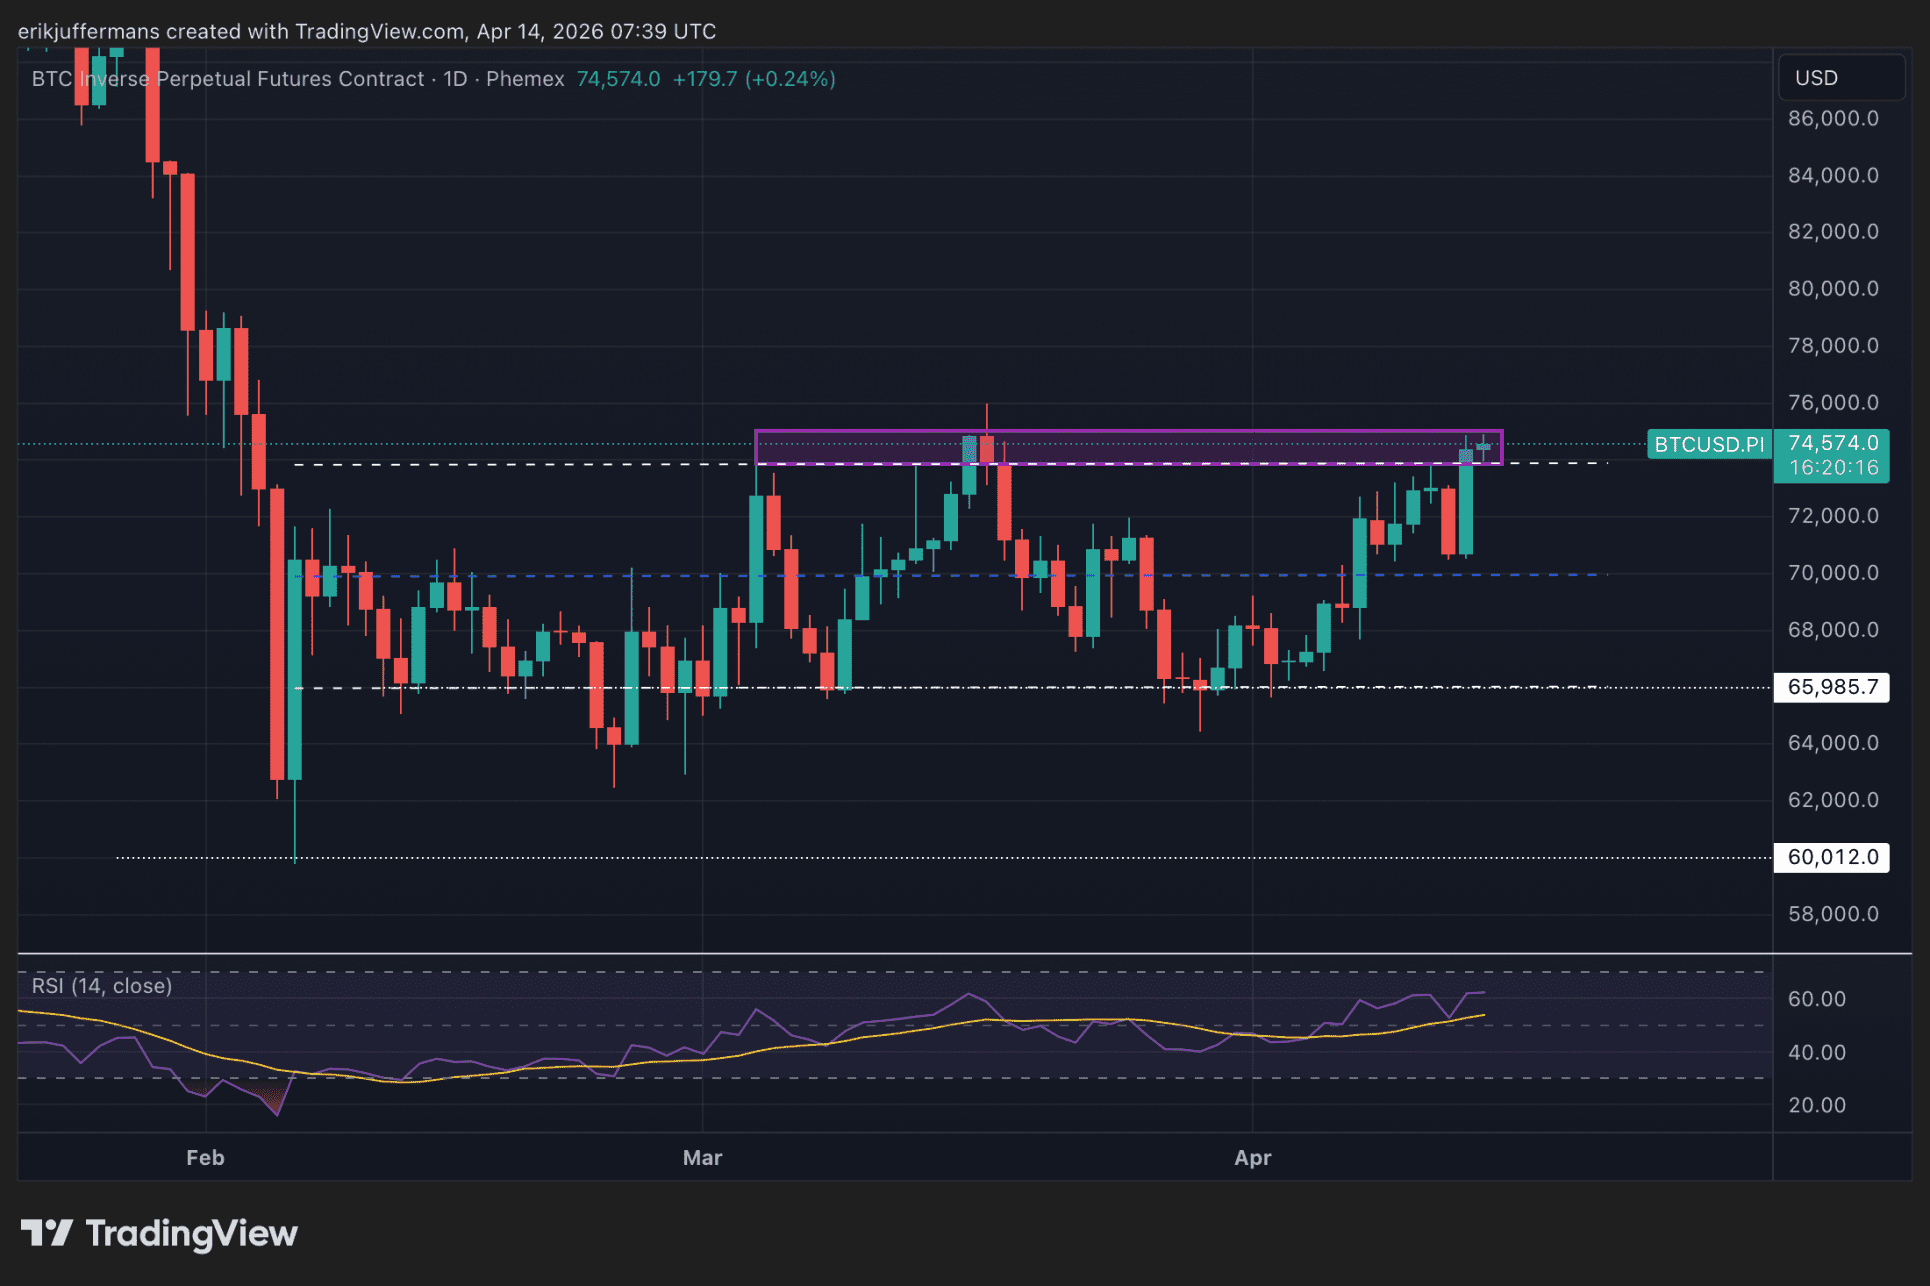Click the 65,985.7 price level label
The height and width of the screenshot is (1286, 1930).
tap(1832, 687)
